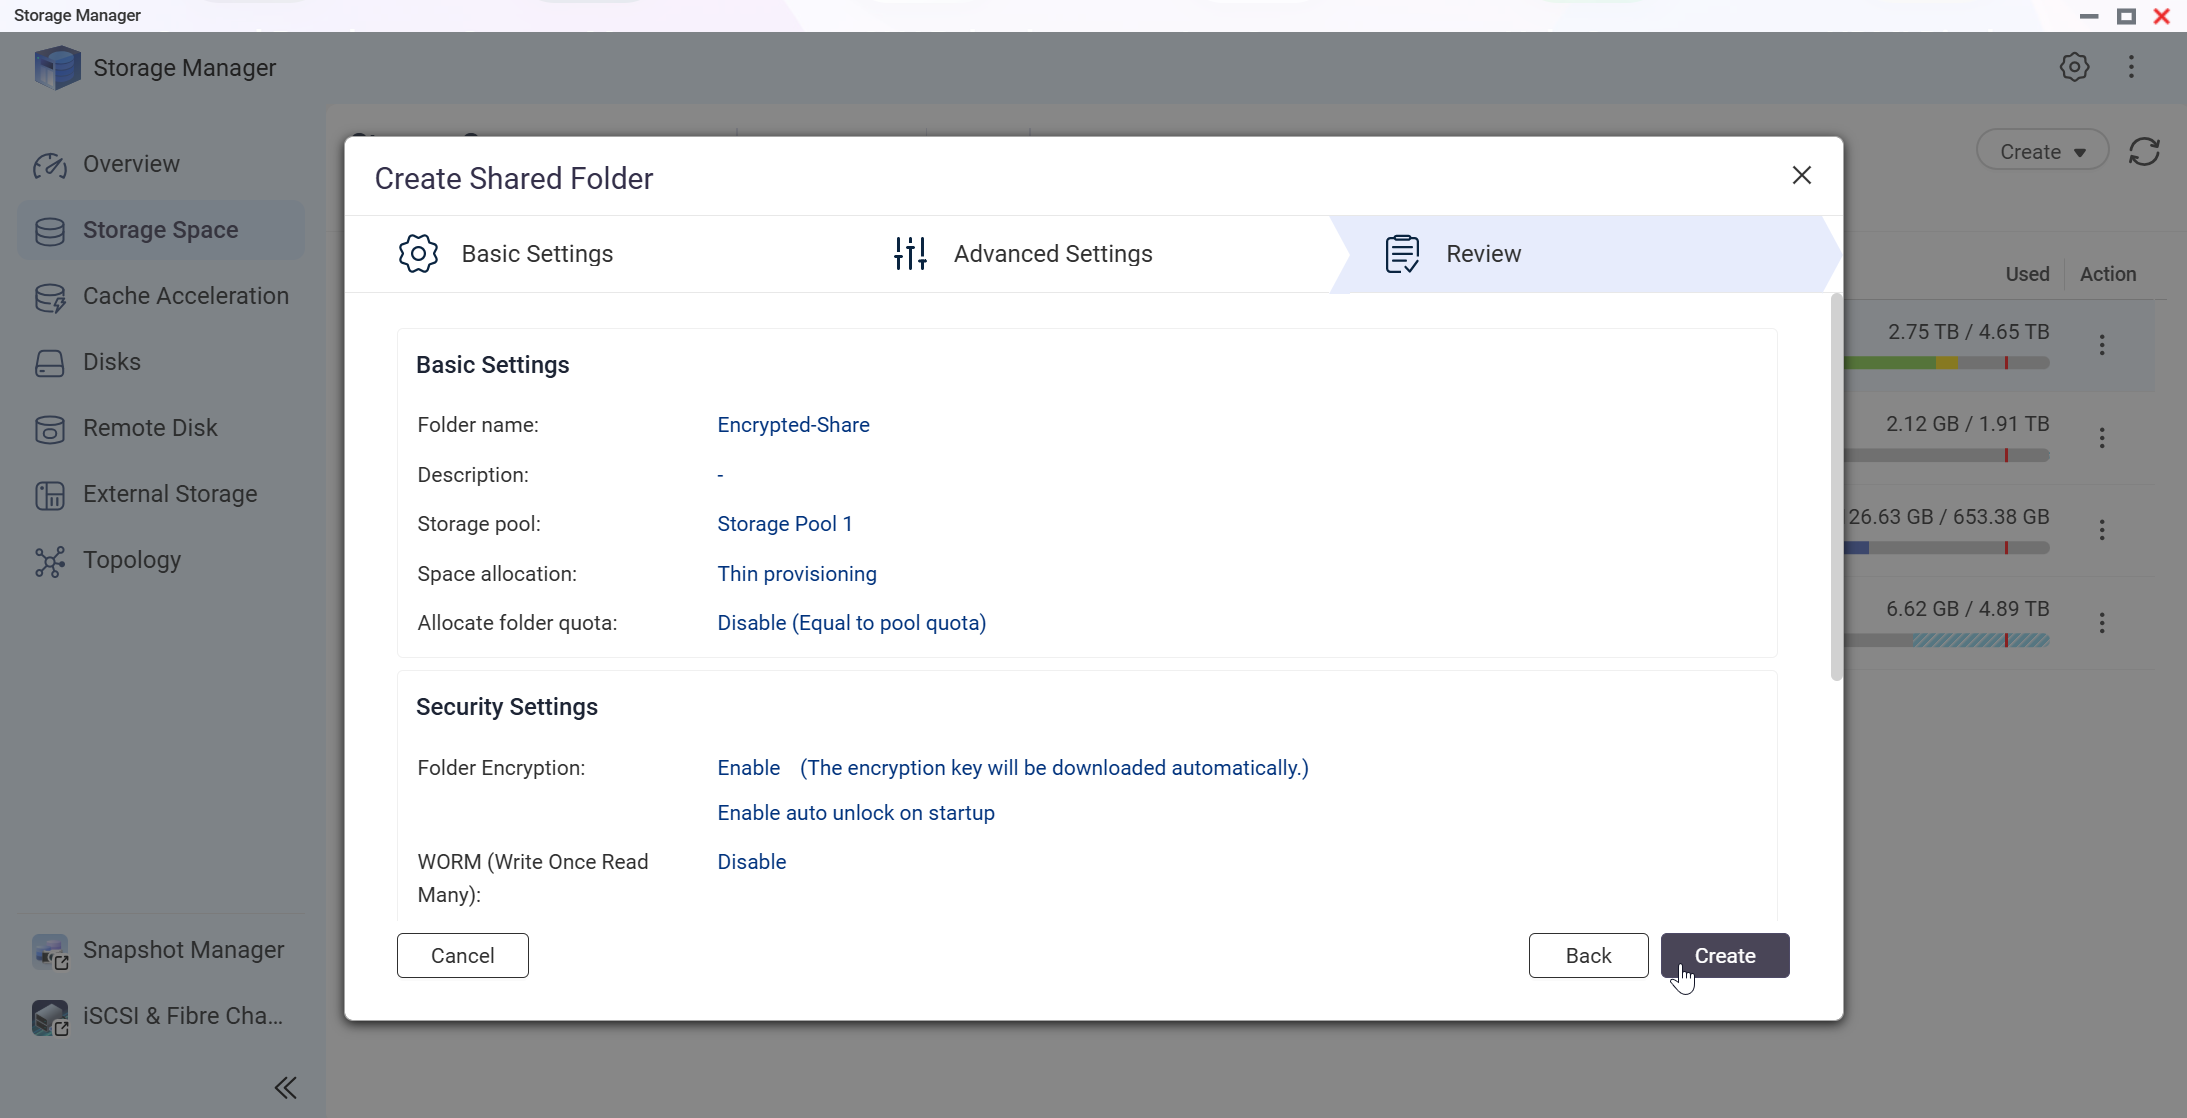Open Remote Disk in the sidebar

point(161,428)
